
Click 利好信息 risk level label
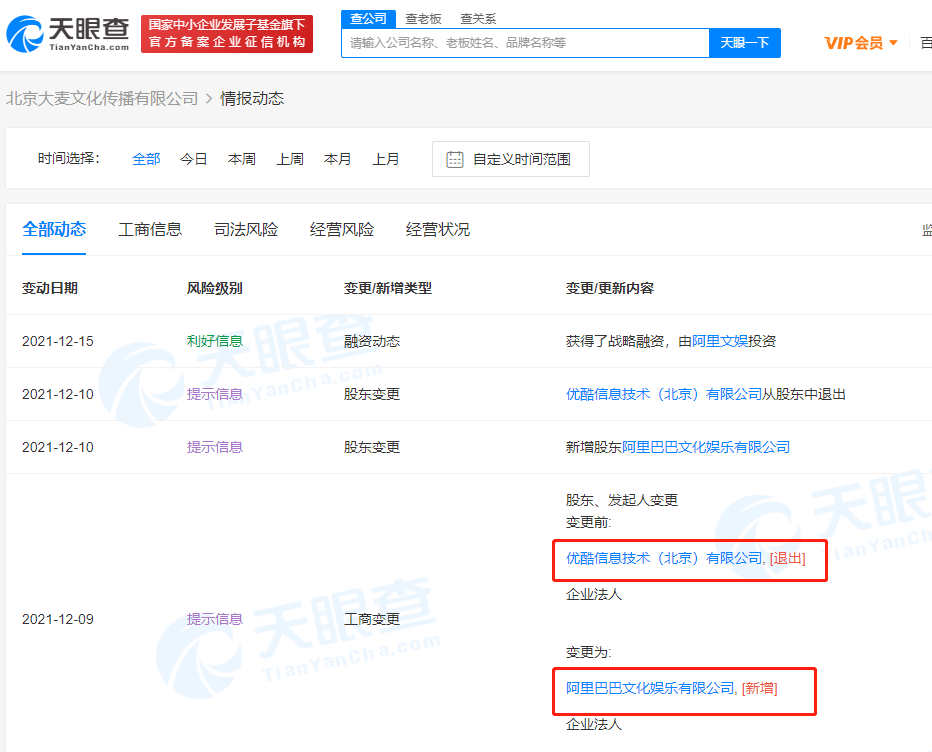pos(215,341)
